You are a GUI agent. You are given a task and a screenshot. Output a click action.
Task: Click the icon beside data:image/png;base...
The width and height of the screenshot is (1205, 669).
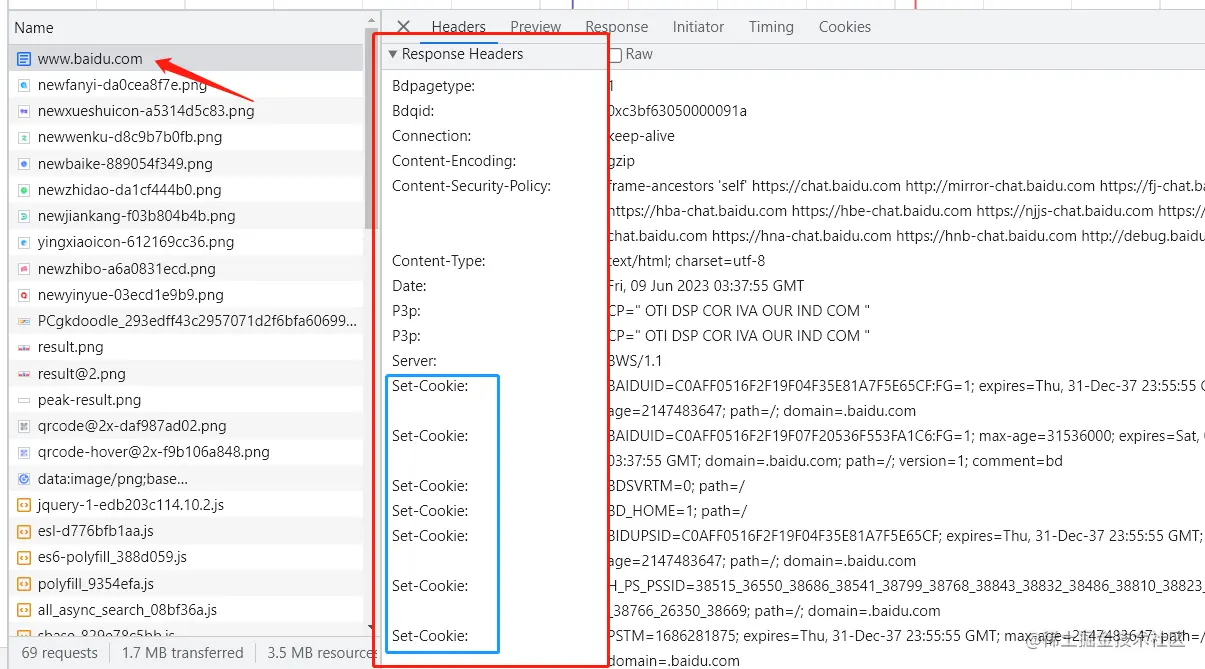pos(24,479)
